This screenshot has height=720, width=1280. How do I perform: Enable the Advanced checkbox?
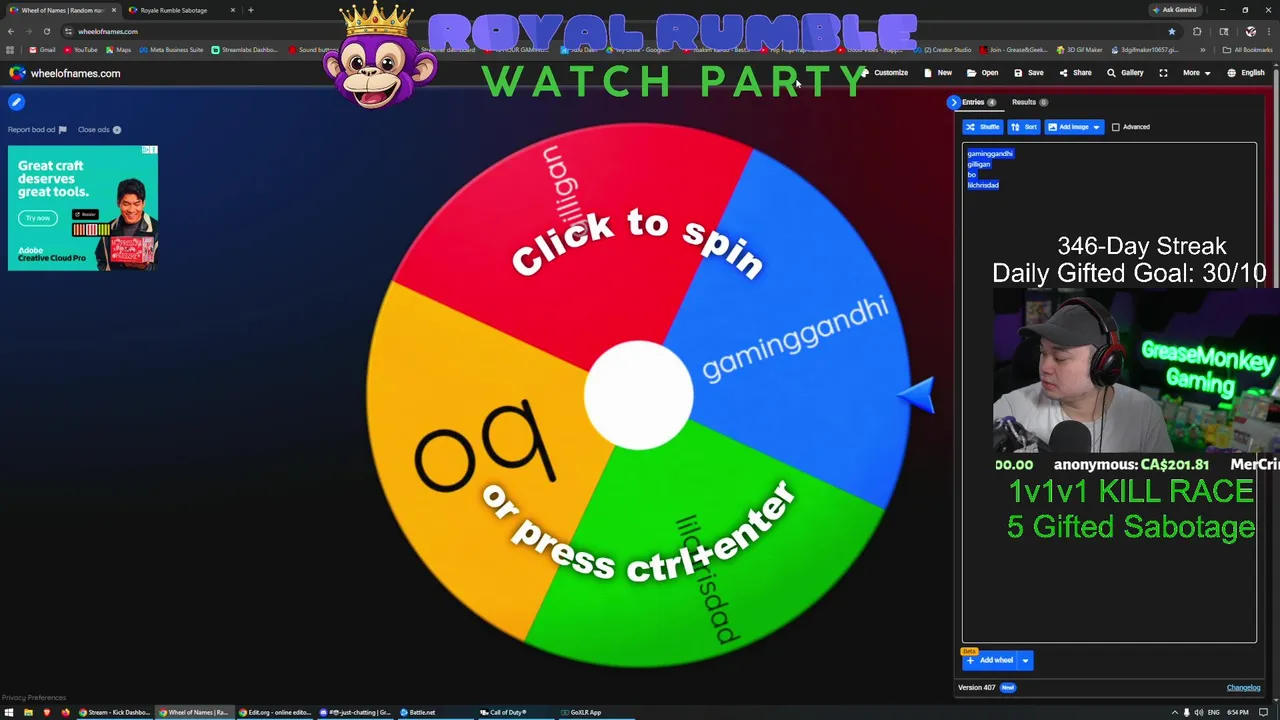pos(1116,127)
